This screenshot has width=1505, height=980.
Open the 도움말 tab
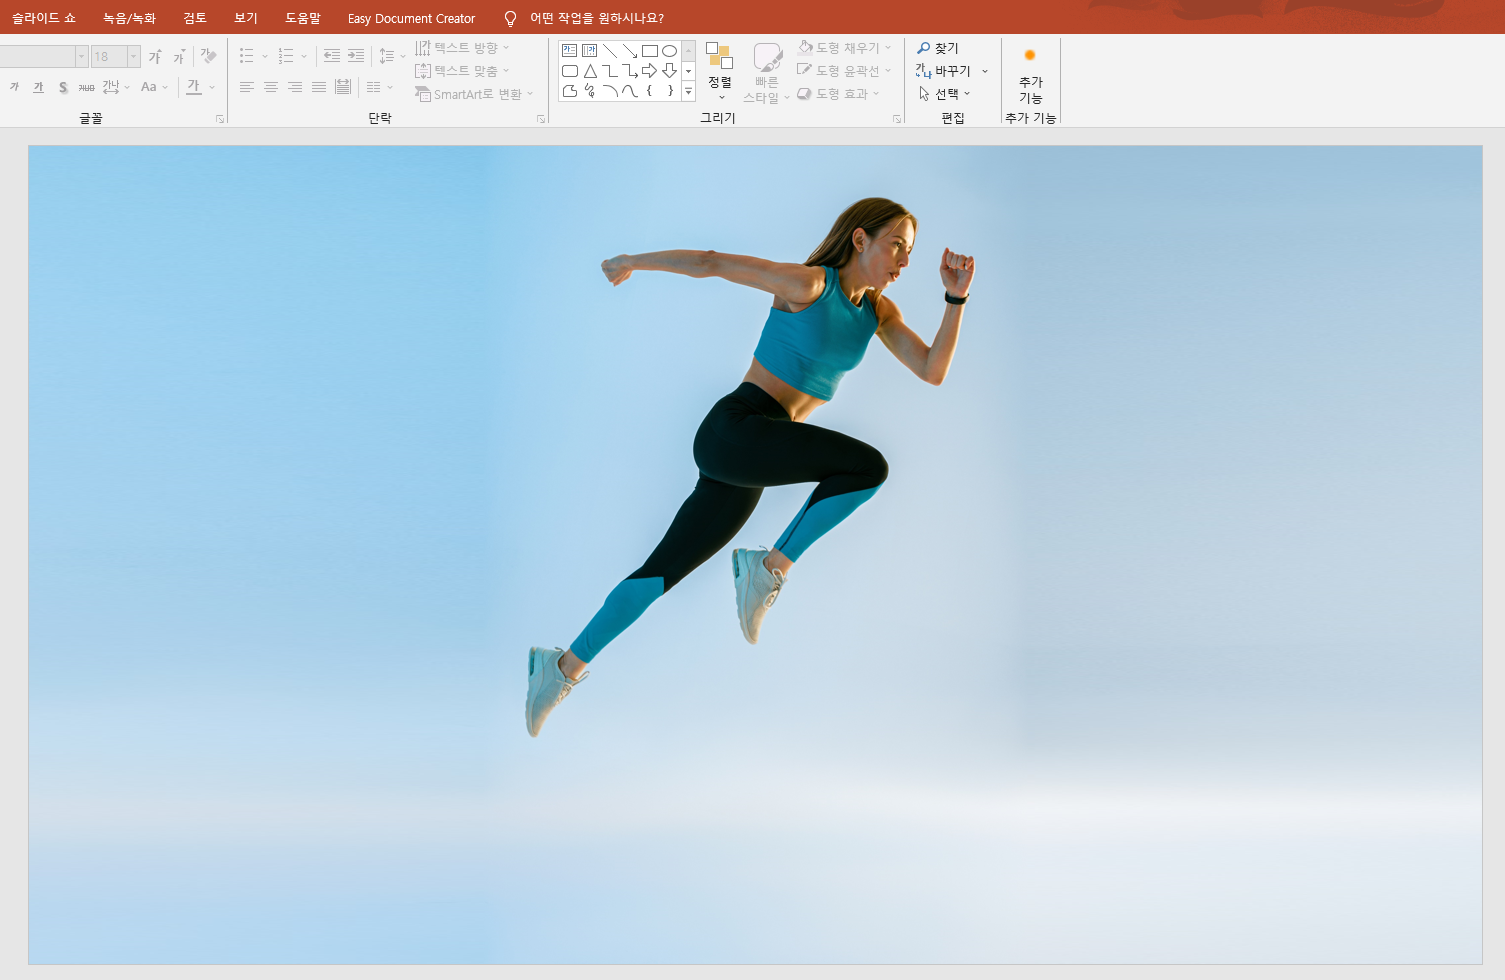tap(303, 18)
